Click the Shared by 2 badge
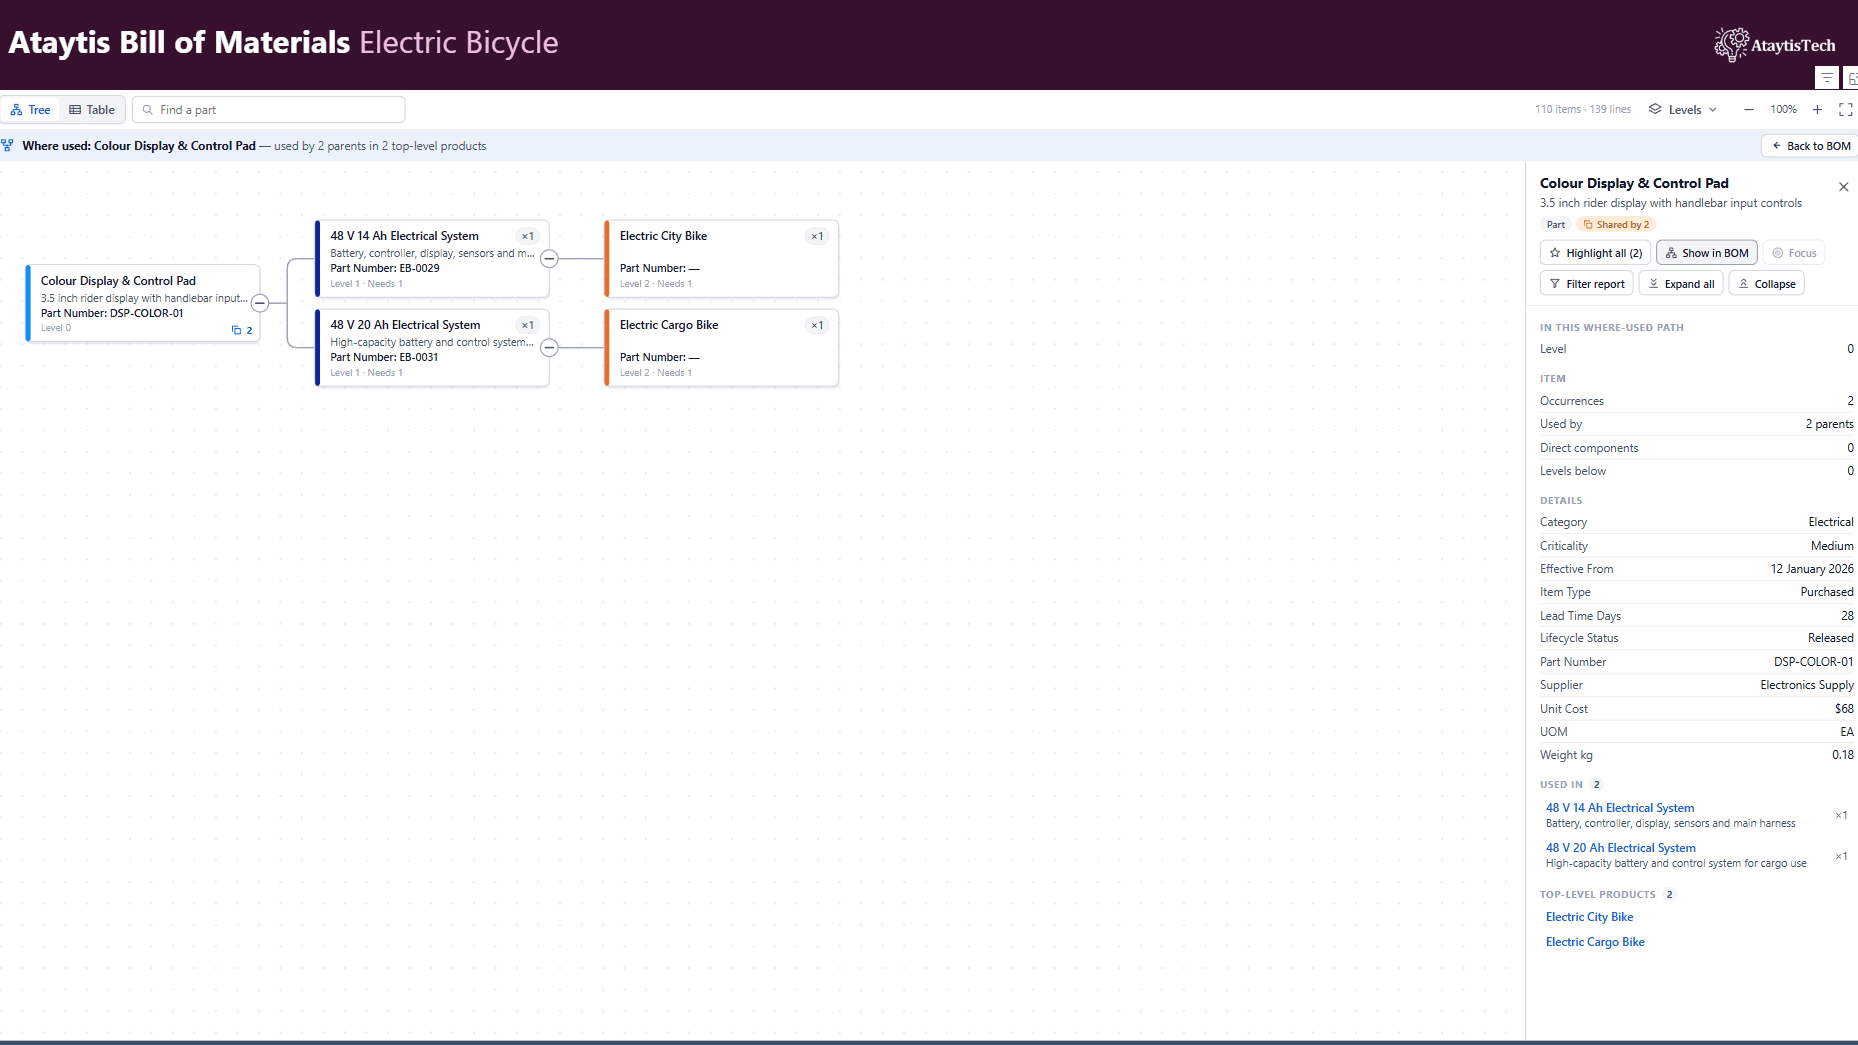The height and width of the screenshot is (1045, 1858). coord(1616,225)
